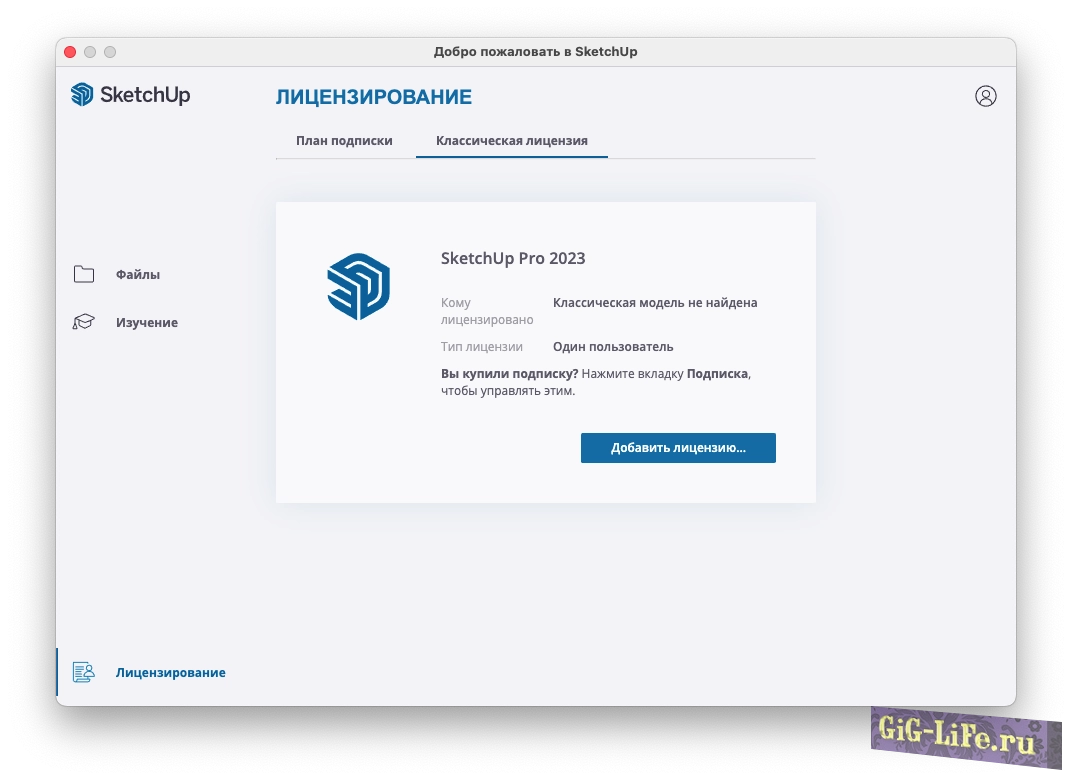The height and width of the screenshot is (780, 1072).
Task: Switch to the План подписки tab
Action: point(344,141)
